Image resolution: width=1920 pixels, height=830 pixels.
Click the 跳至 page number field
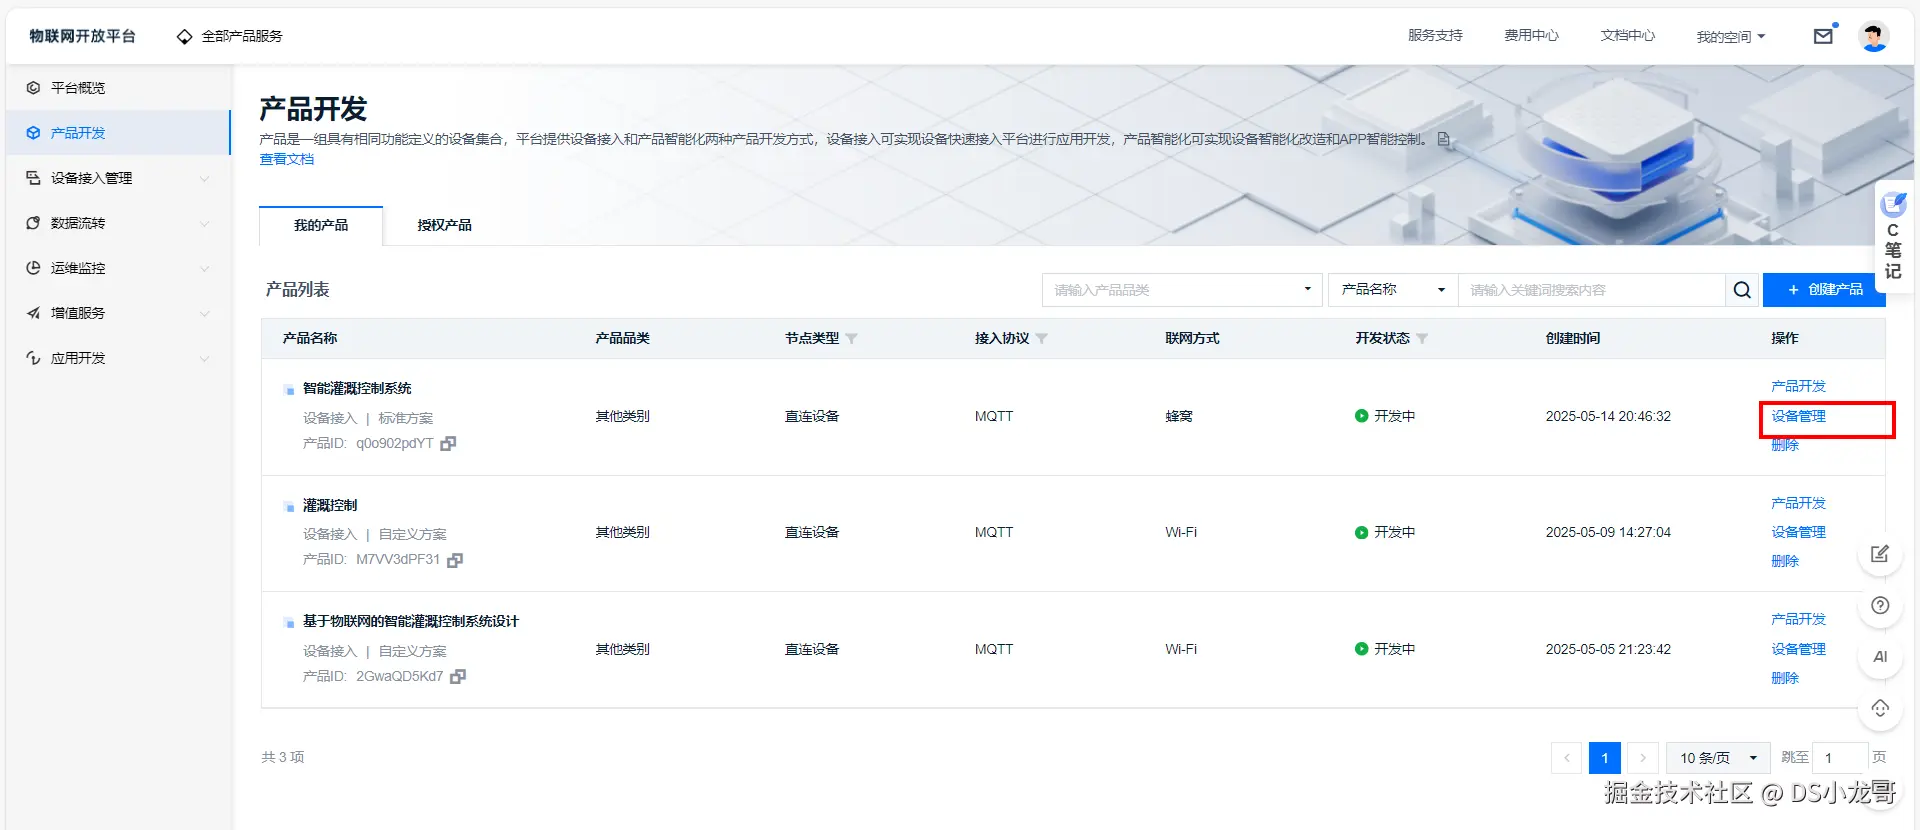point(1841,758)
